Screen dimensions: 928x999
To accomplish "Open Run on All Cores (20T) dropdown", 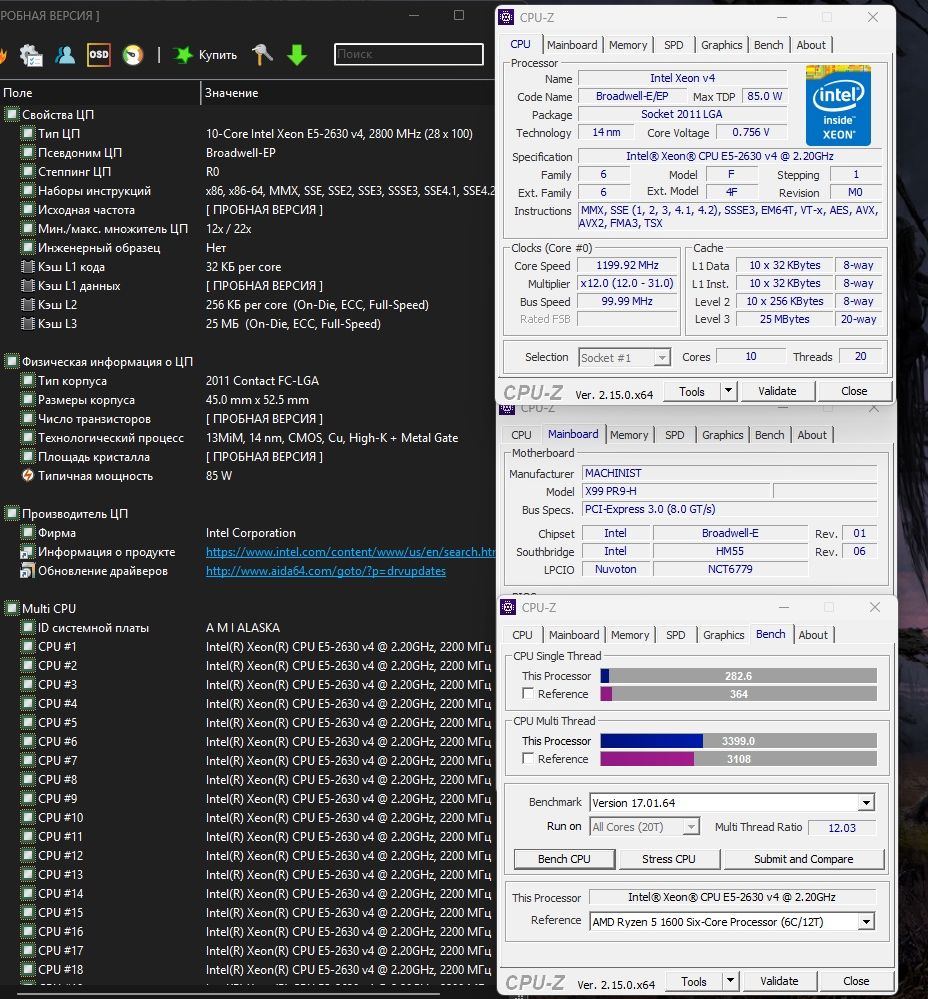I will [691, 827].
